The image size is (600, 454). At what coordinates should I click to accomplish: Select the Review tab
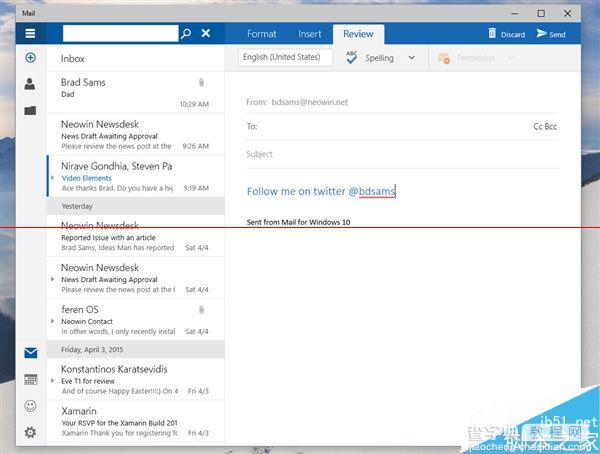click(358, 34)
